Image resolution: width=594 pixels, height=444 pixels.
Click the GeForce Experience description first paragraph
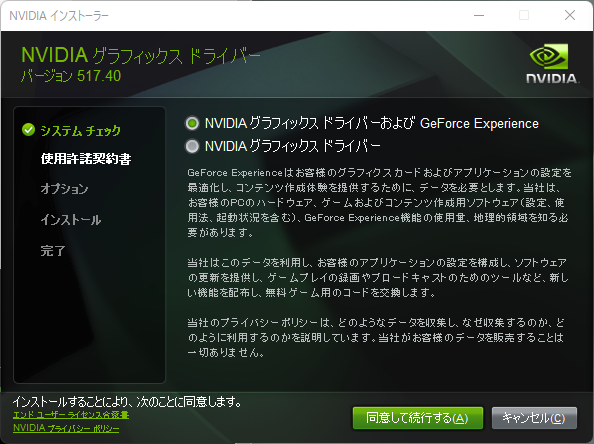click(379, 203)
